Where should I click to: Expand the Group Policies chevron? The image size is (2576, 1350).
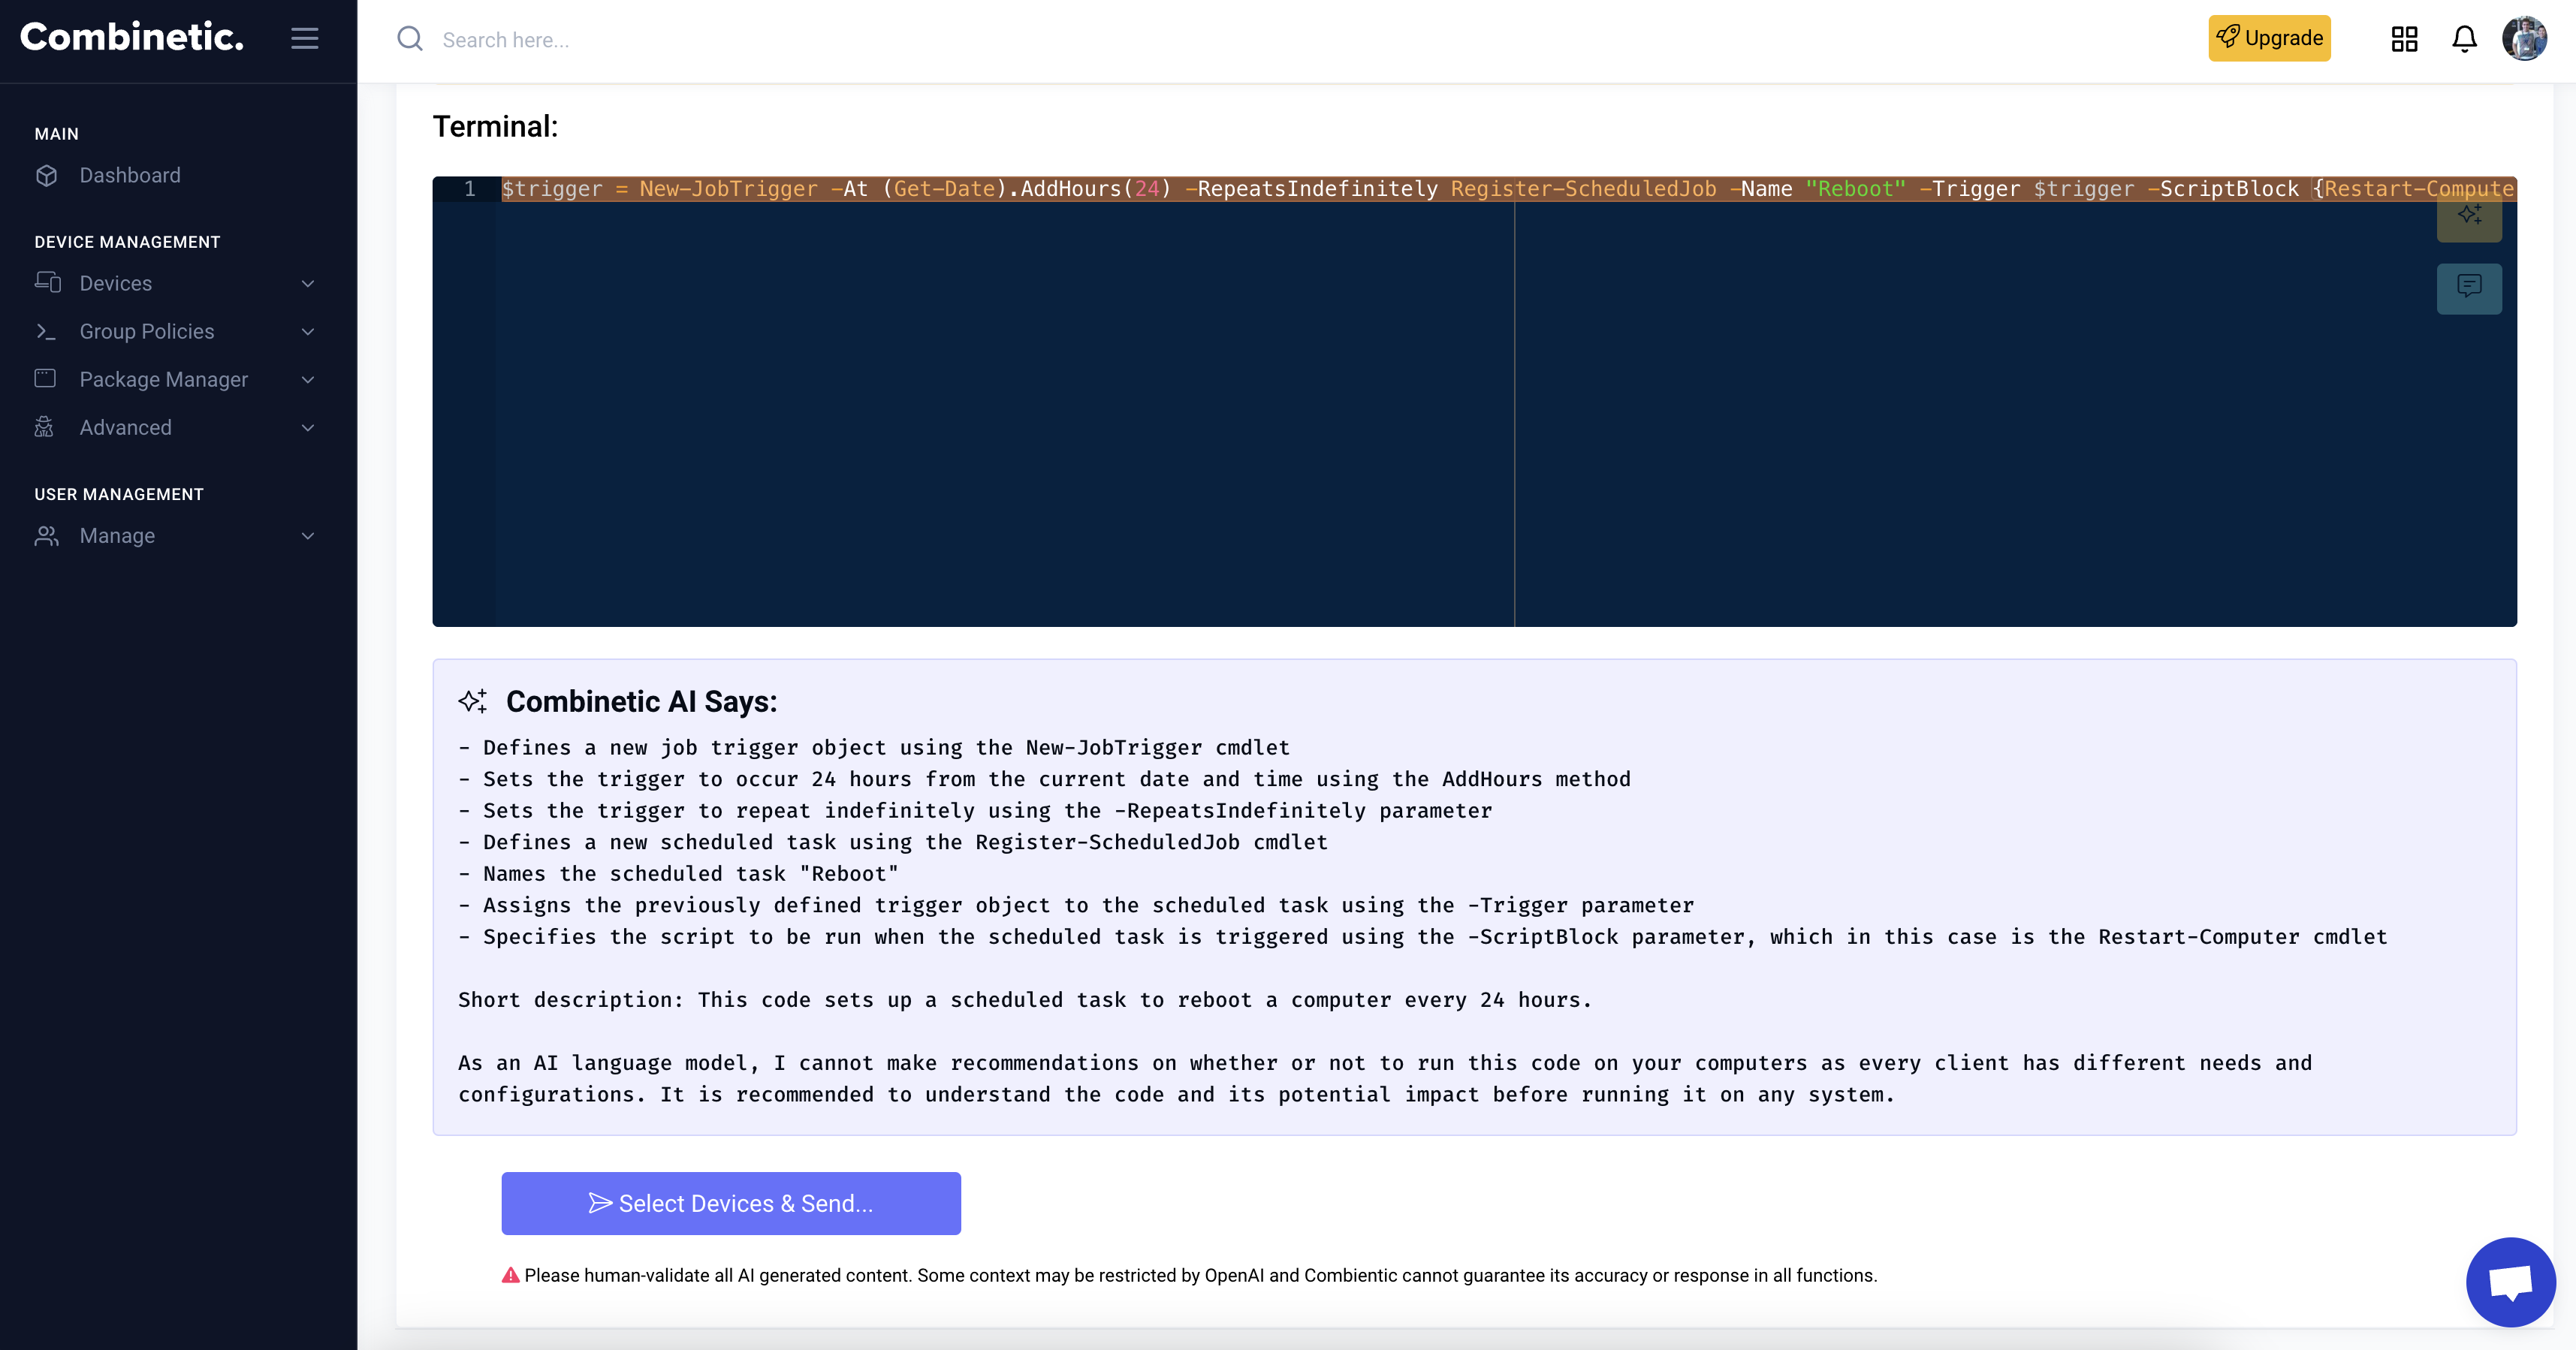point(308,332)
